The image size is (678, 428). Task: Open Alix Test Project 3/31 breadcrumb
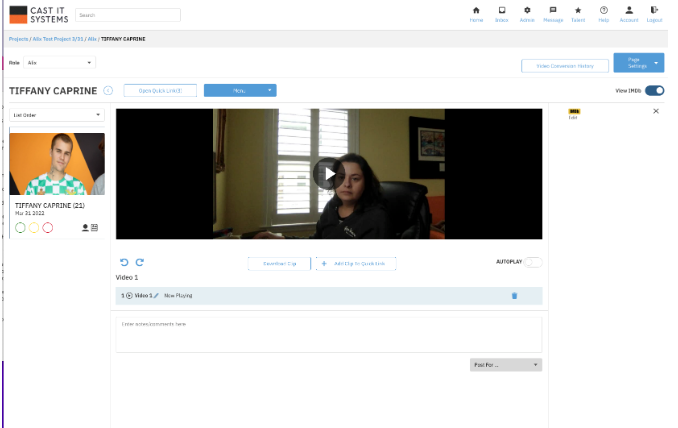pos(58,39)
